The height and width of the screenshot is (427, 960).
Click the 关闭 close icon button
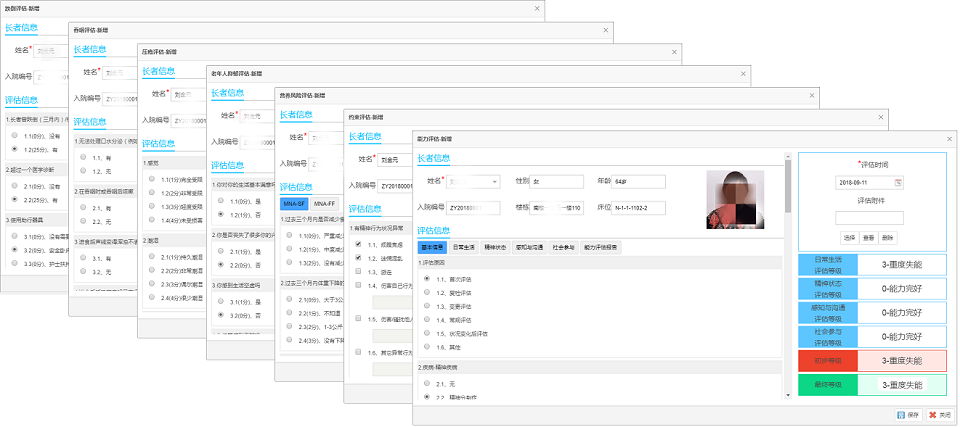pos(938,413)
